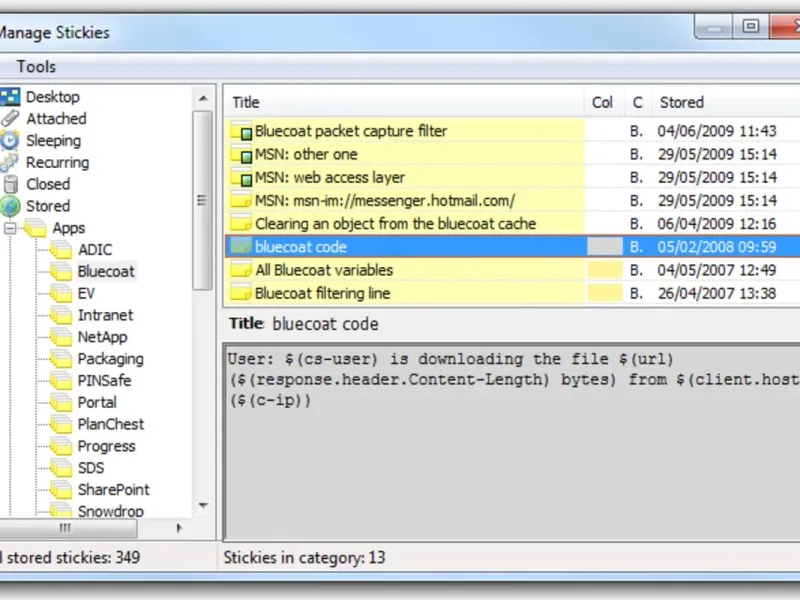Collapse the Apps folder tree node
The height and width of the screenshot is (600, 800).
10,228
